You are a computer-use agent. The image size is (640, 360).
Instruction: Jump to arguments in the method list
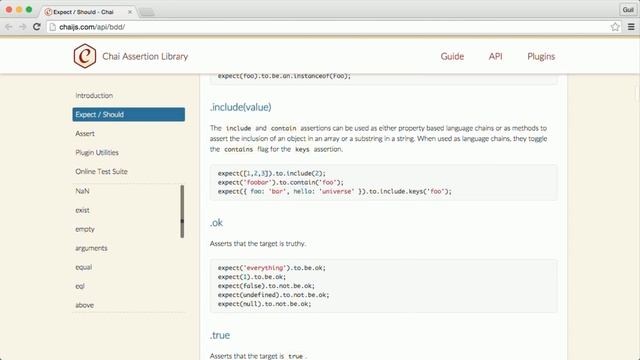pos(91,248)
